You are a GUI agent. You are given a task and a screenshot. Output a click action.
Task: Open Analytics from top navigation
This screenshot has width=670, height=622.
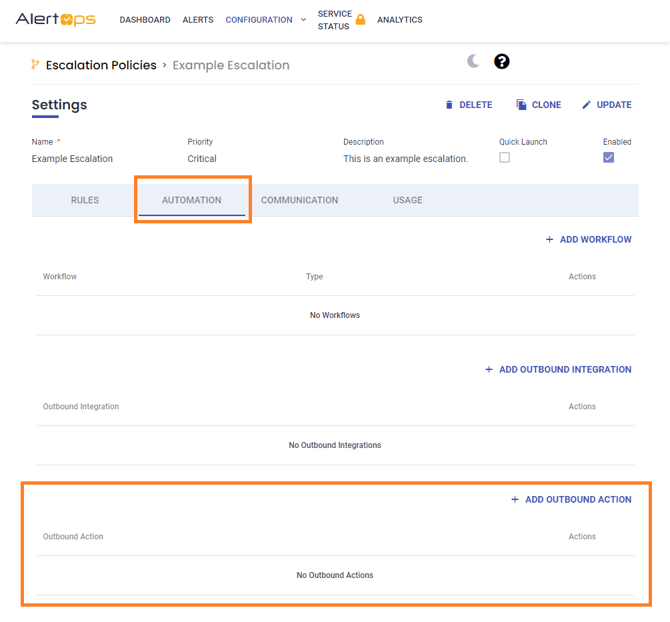tap(399, 20)
